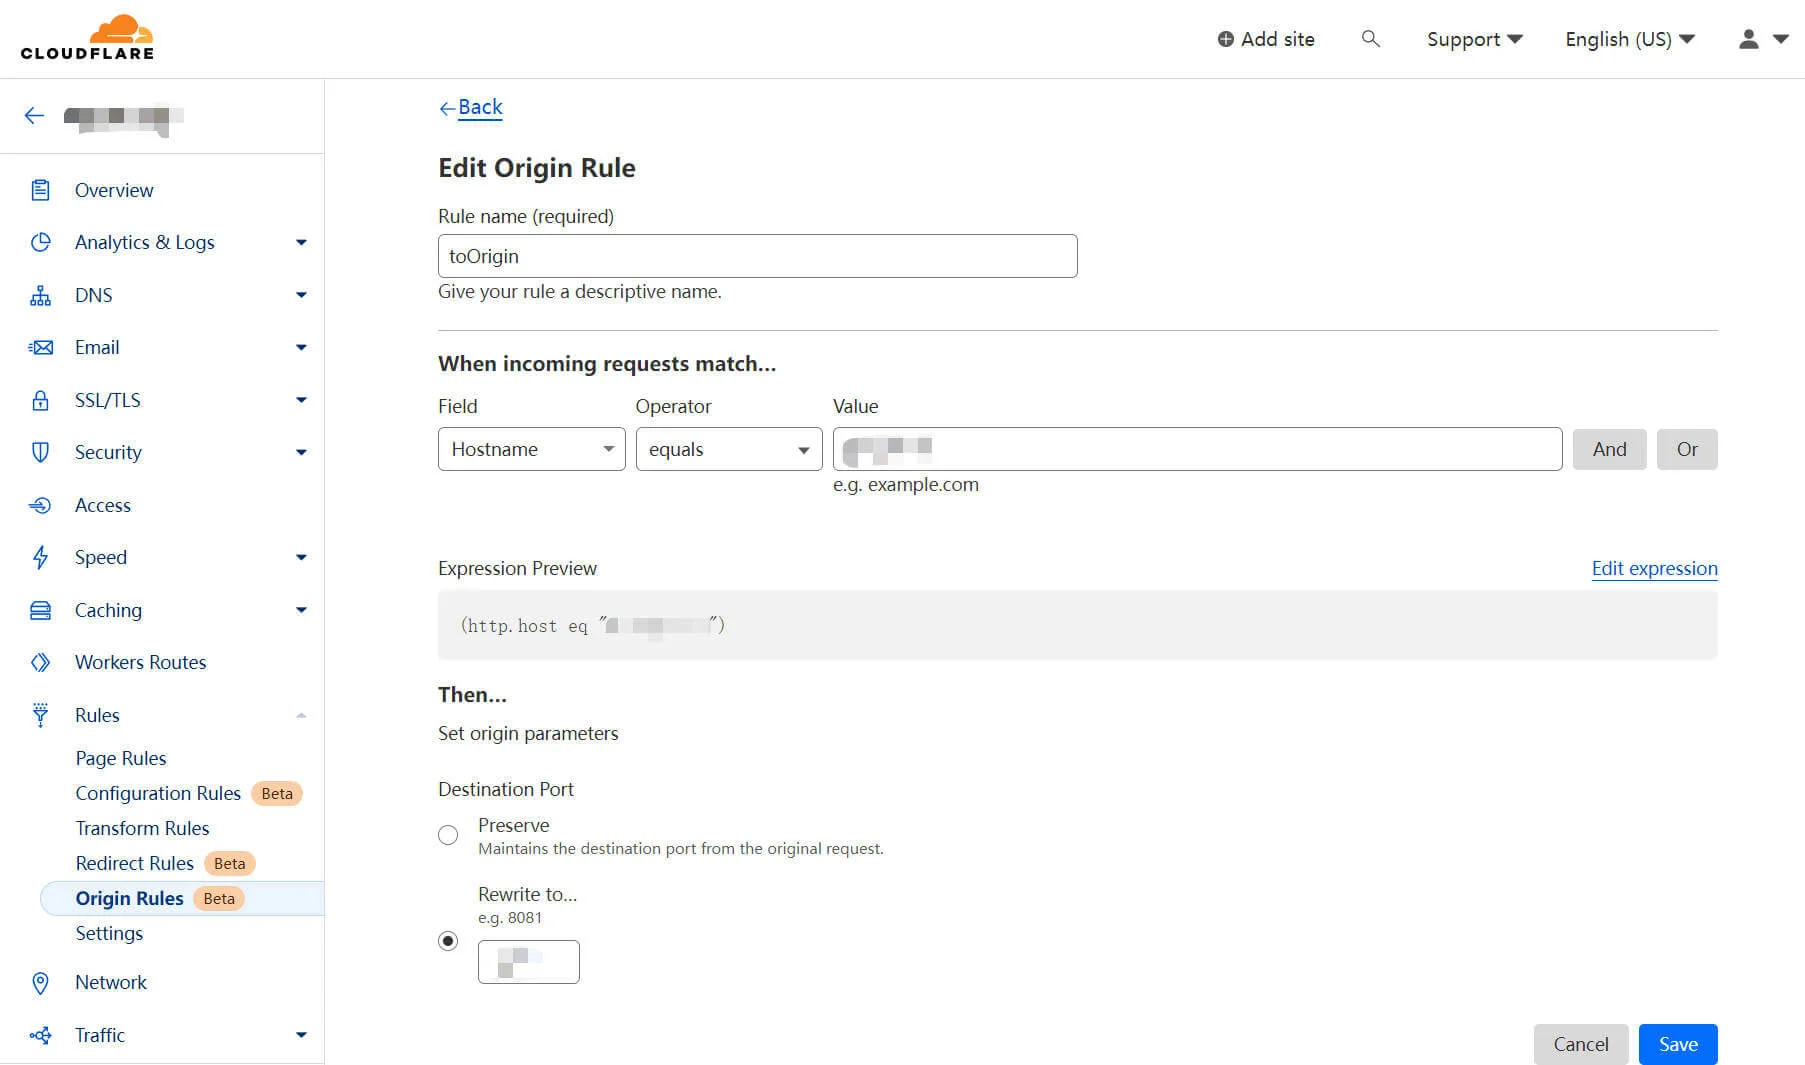Open Transform Rules in sidebar
The image size is (1805, 1065).
click(x=142, y=828)
